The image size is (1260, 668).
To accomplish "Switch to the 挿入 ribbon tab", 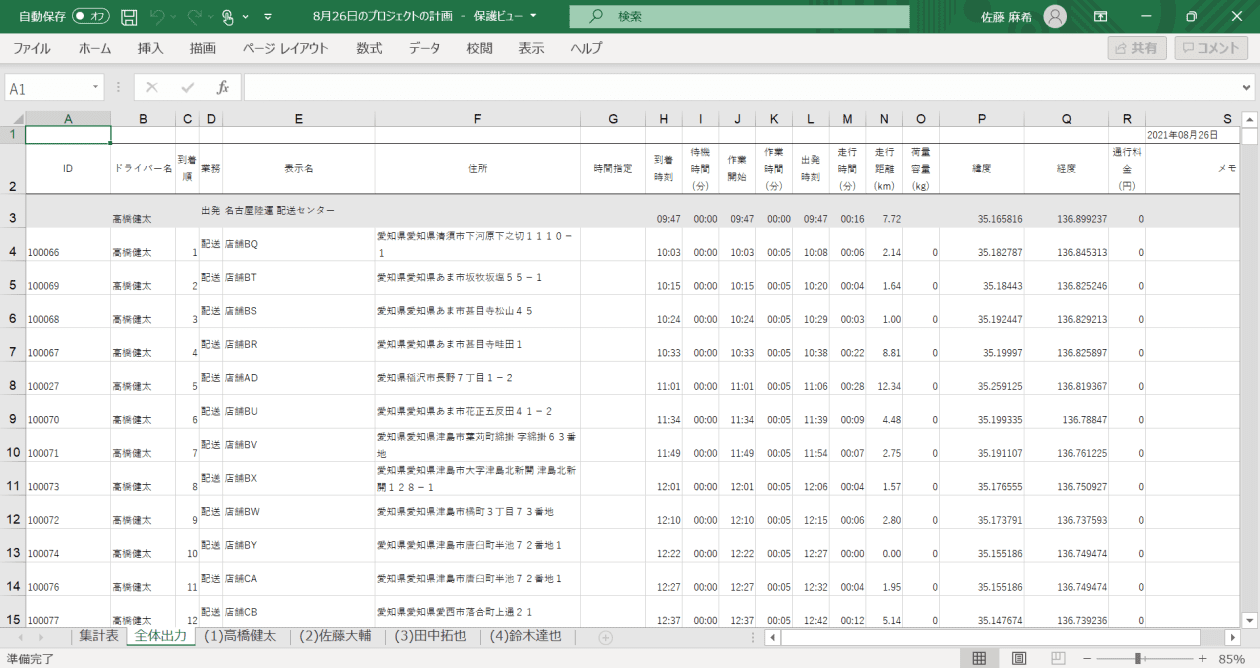I will (x=150, y=48).
